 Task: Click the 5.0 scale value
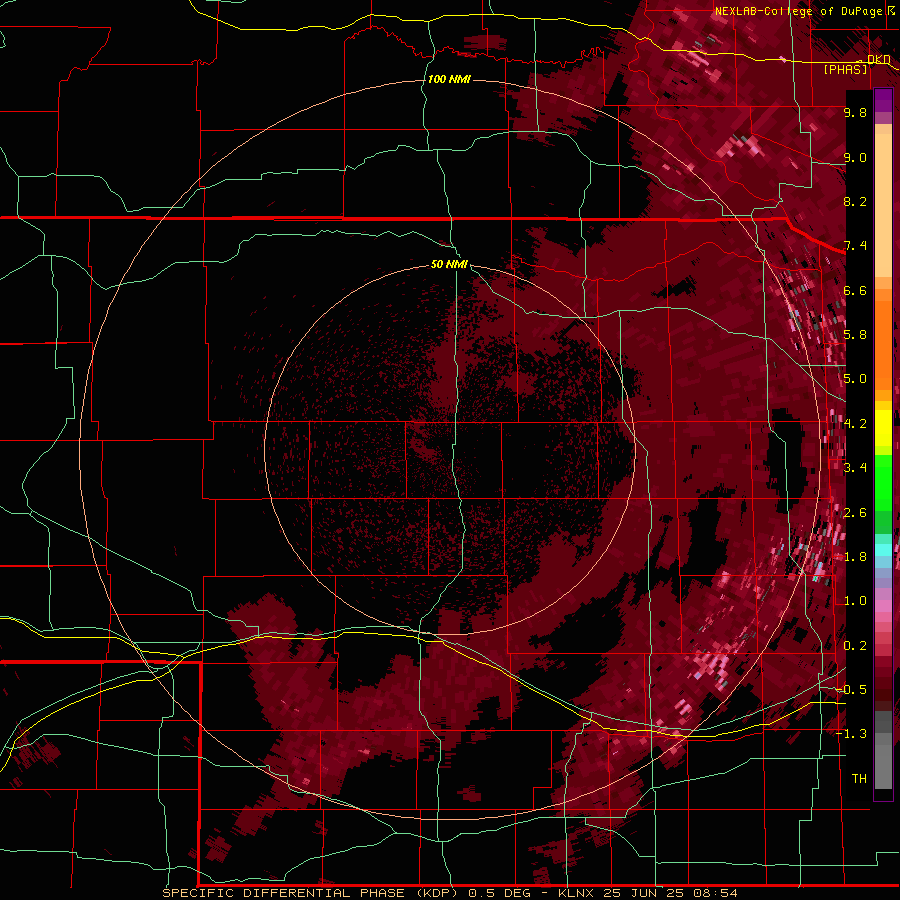(855, 379)
